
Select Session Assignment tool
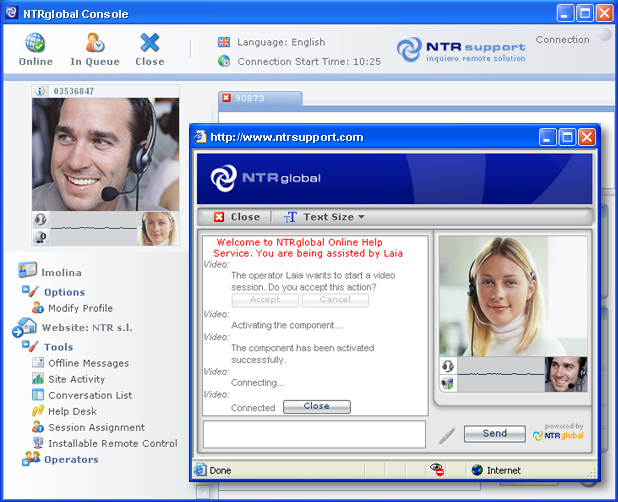[96, 427]
